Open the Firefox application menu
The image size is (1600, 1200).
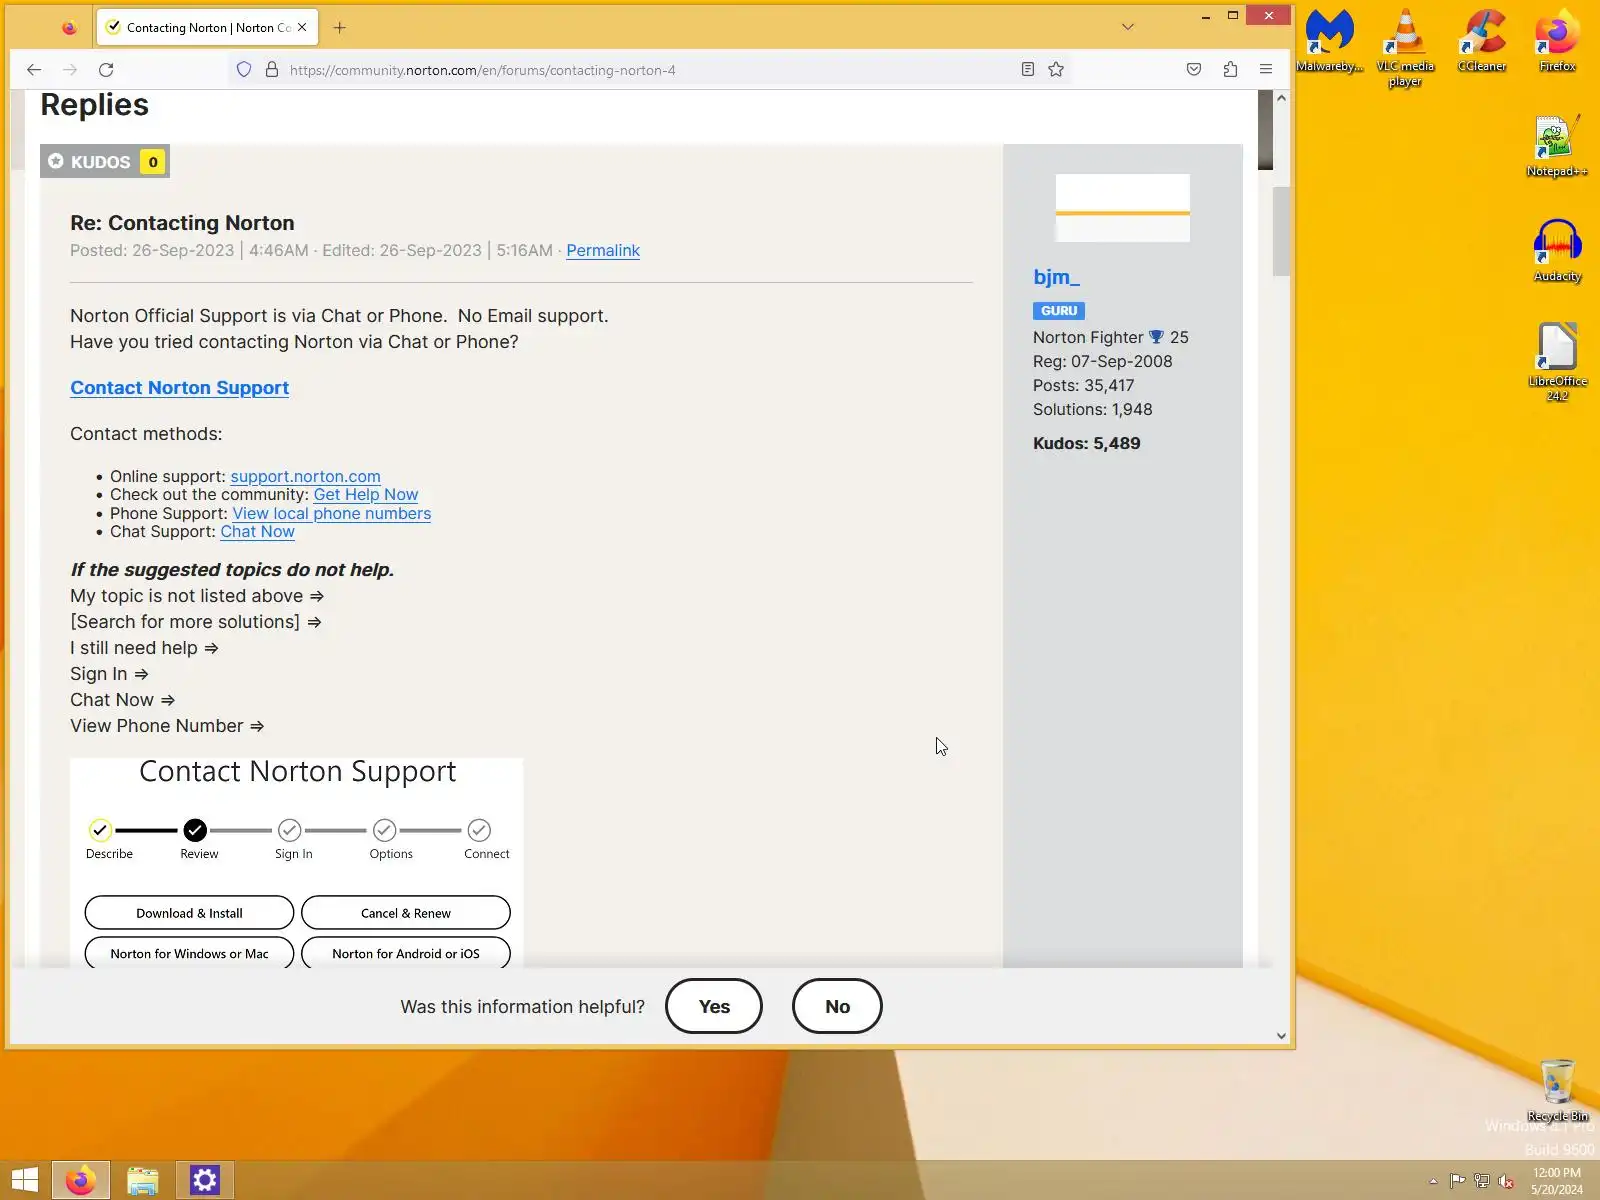[x=1266, y=70]
